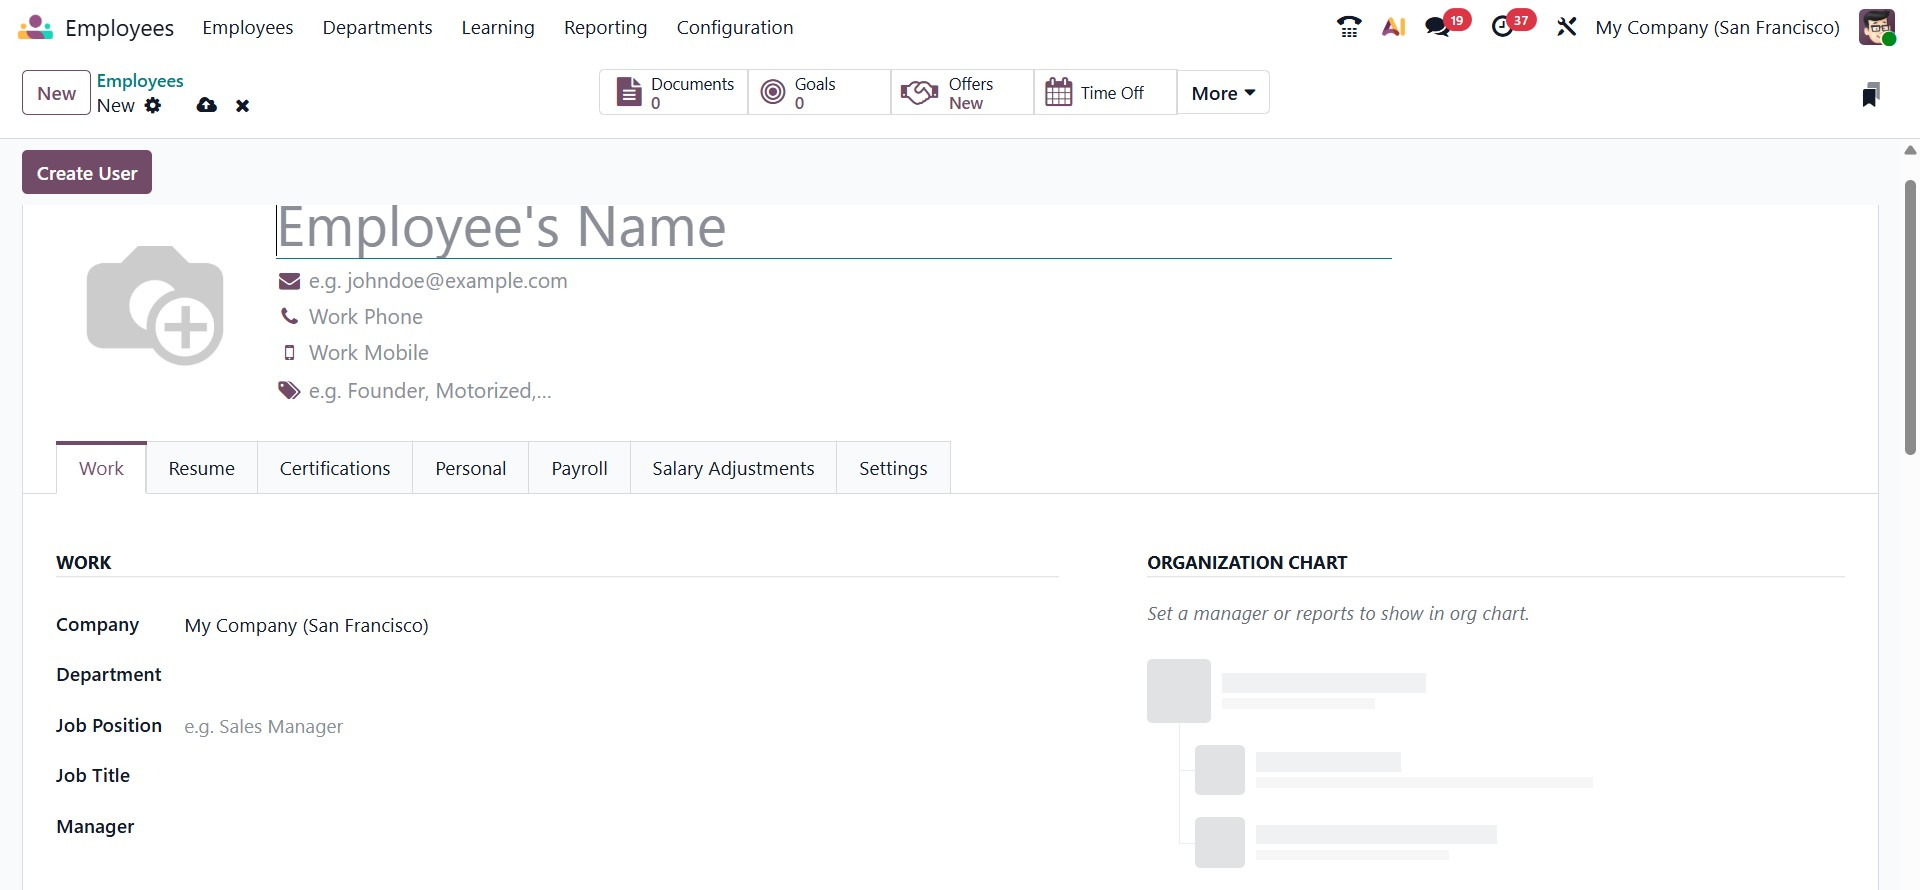Switch to the Settings tab

tap(893, 468)
